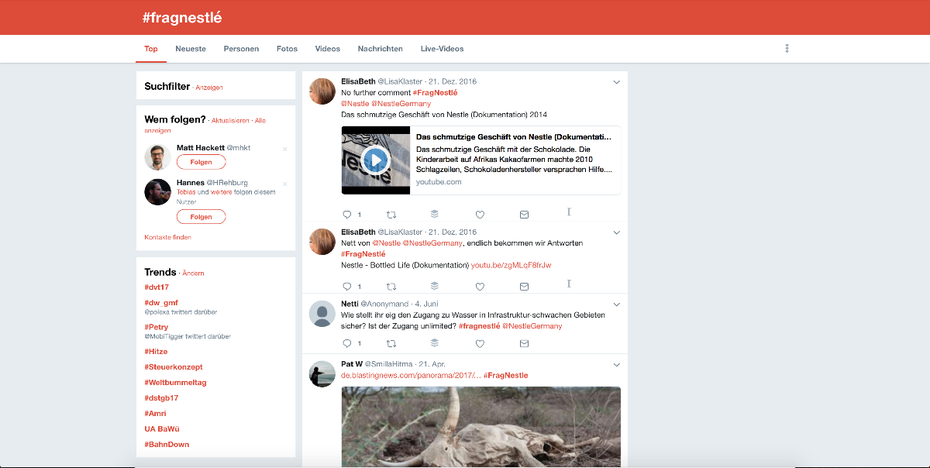Screen dimensions: 930x468
Task: Show Suchfilter via Anzeigen link
Action: point(209,88)
